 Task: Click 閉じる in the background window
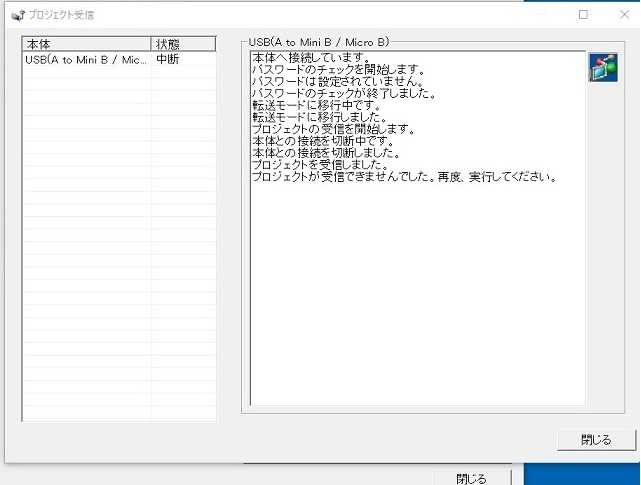pos(471,478)
